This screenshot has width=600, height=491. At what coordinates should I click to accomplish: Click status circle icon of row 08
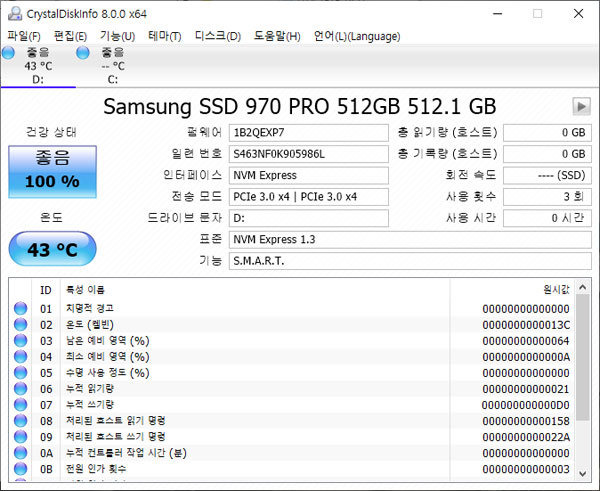click(x=21, y=421)
